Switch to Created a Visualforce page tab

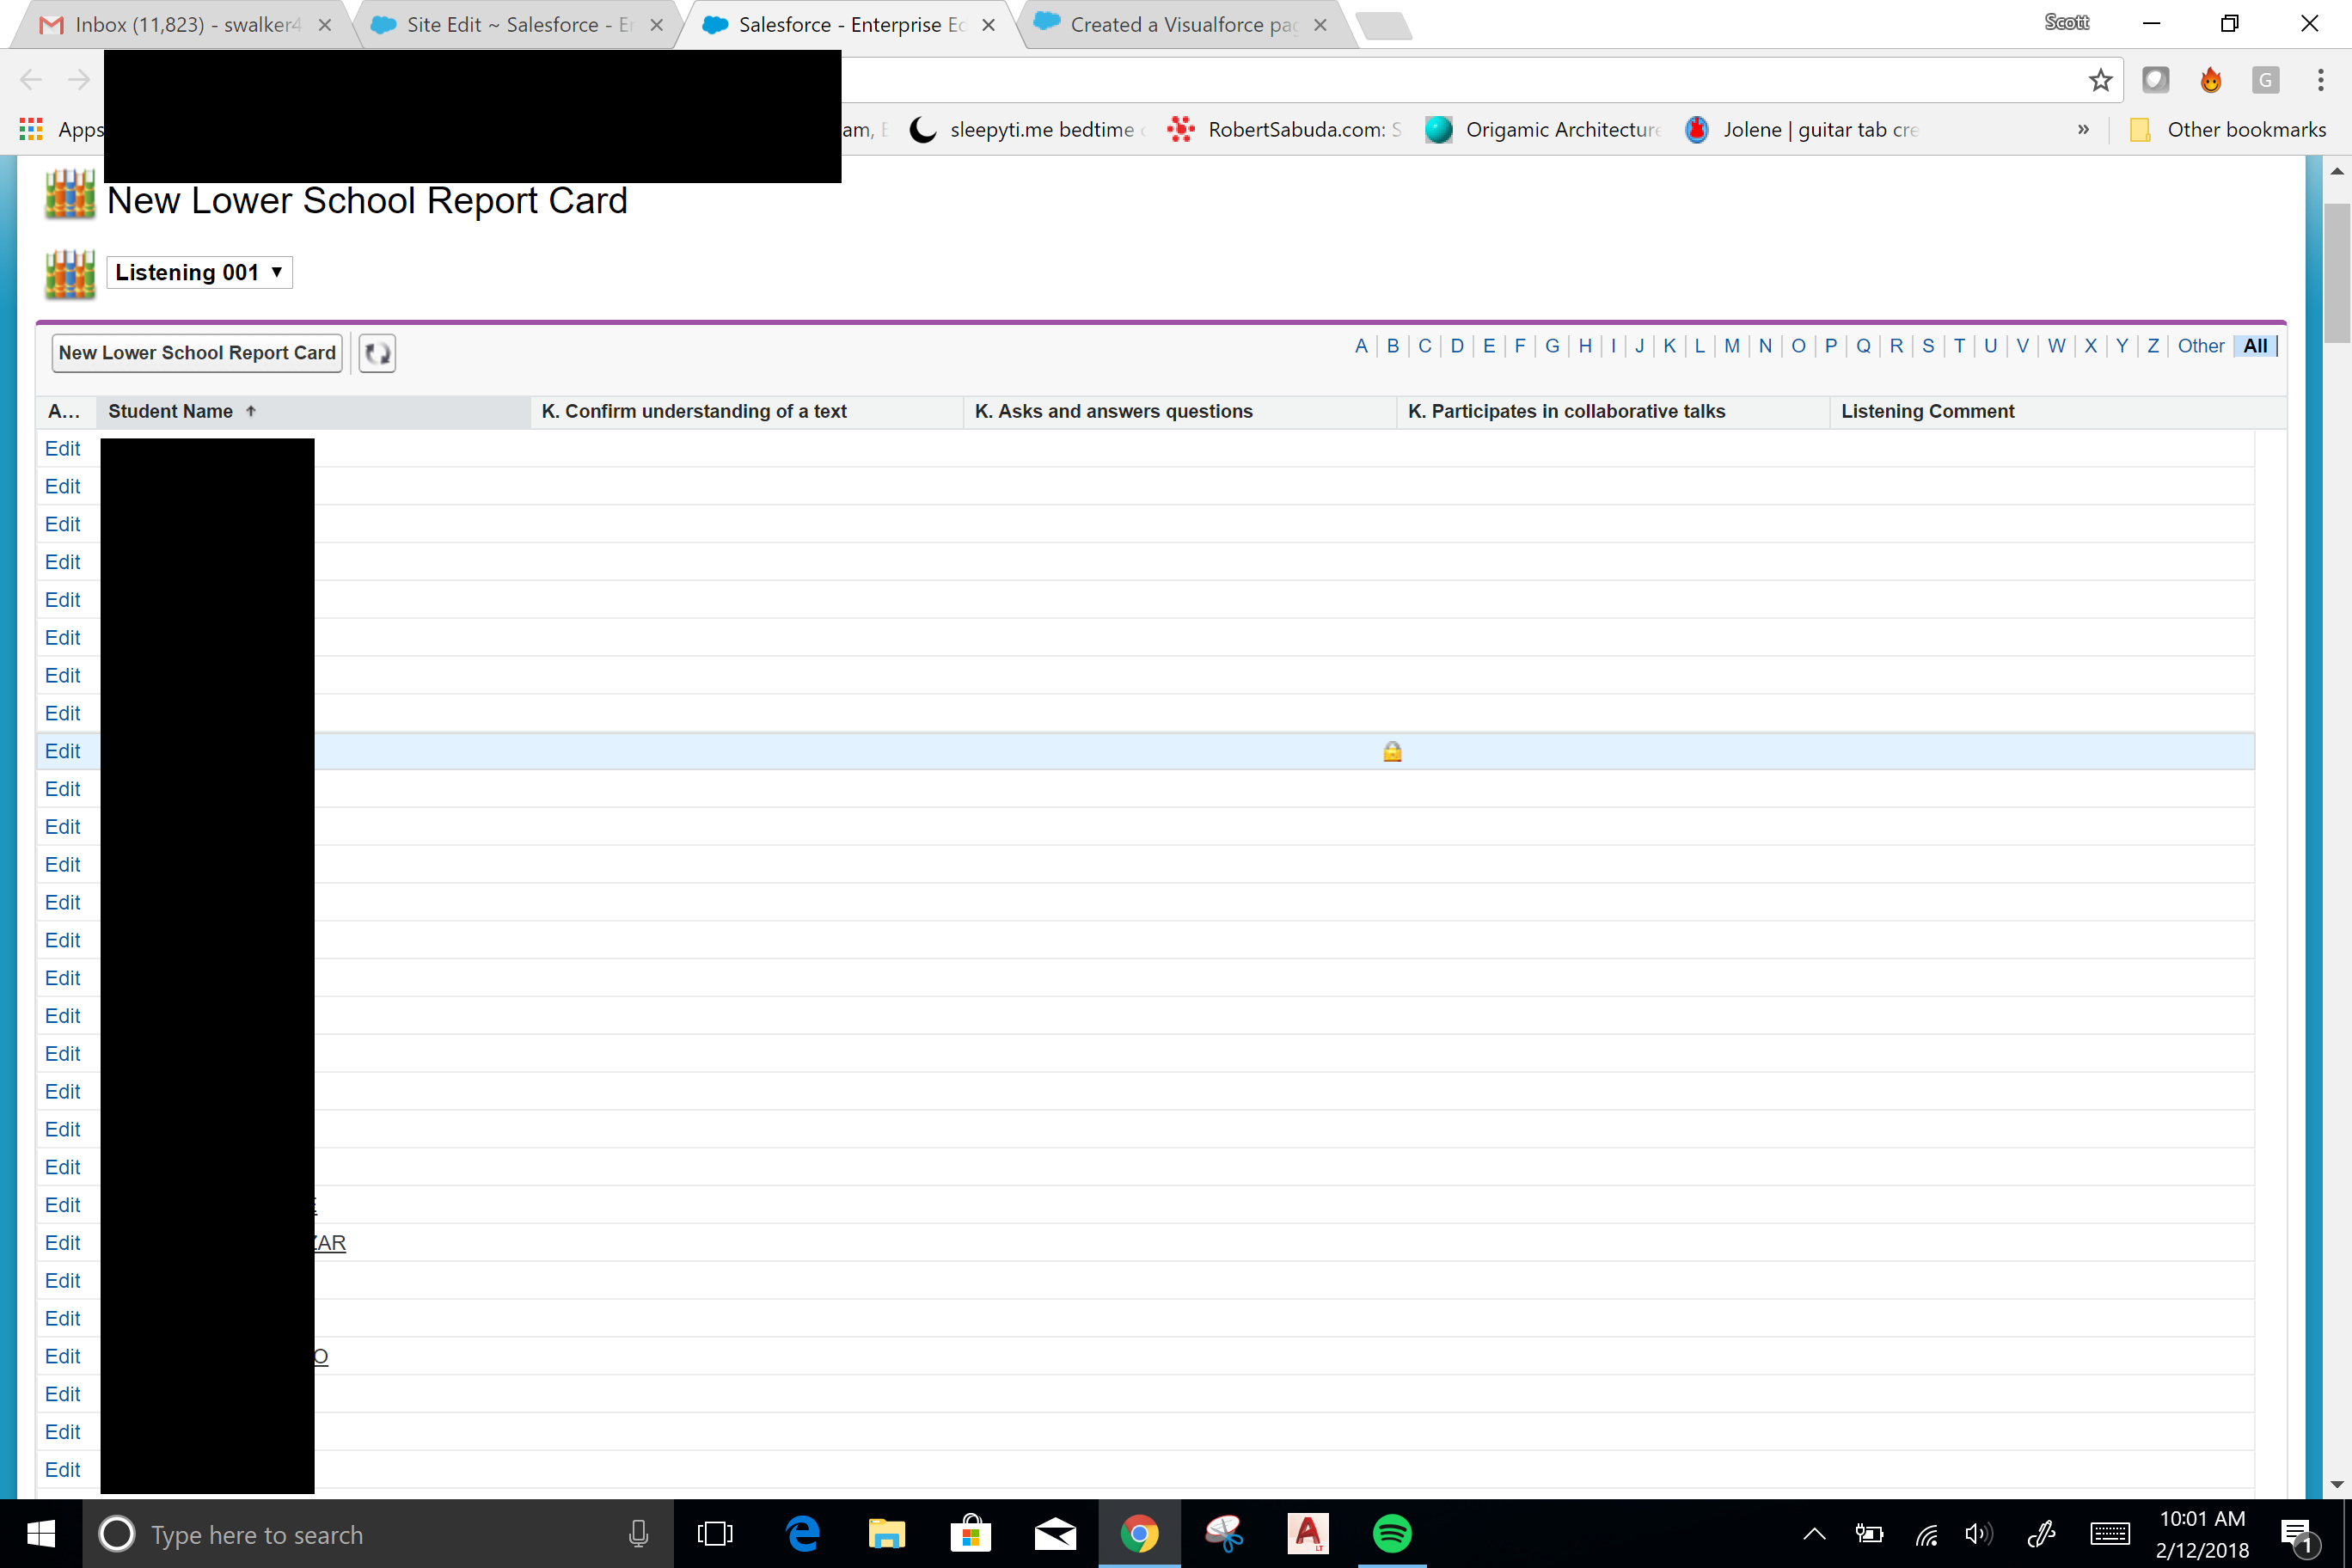pyautogui.click(x=1182, y=25)
